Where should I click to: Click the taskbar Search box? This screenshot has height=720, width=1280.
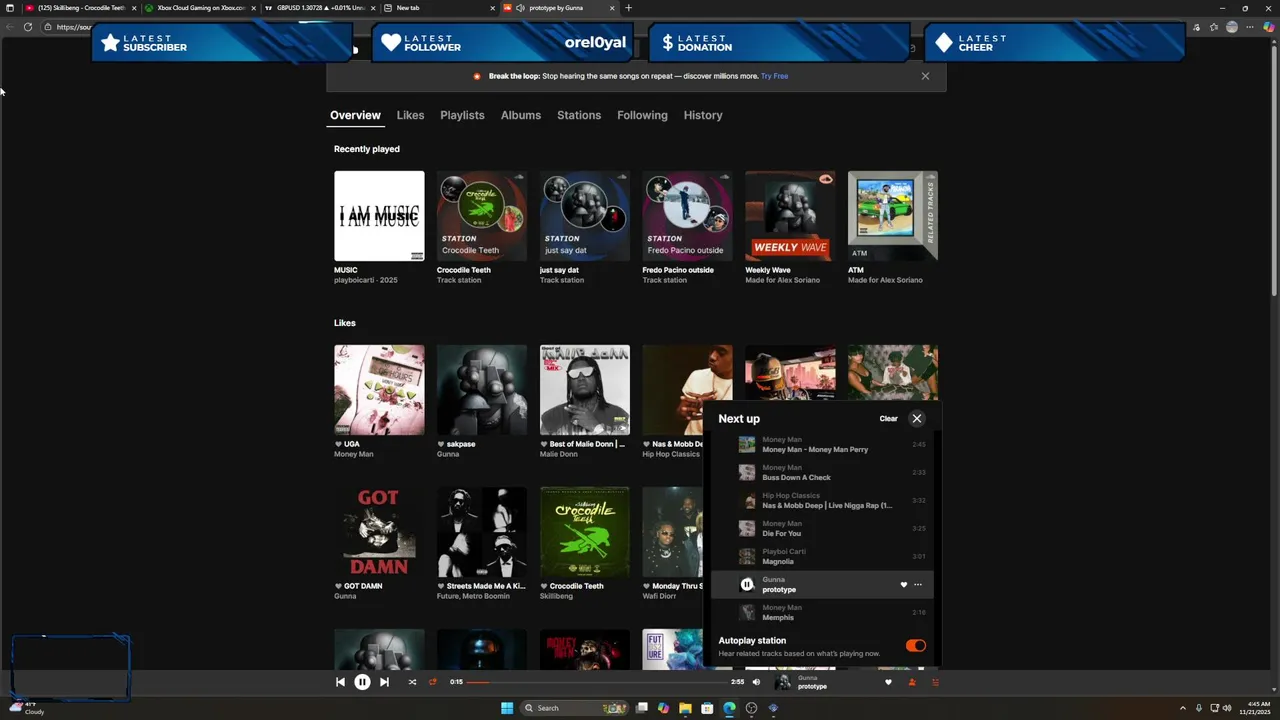(x=576, y=708)
